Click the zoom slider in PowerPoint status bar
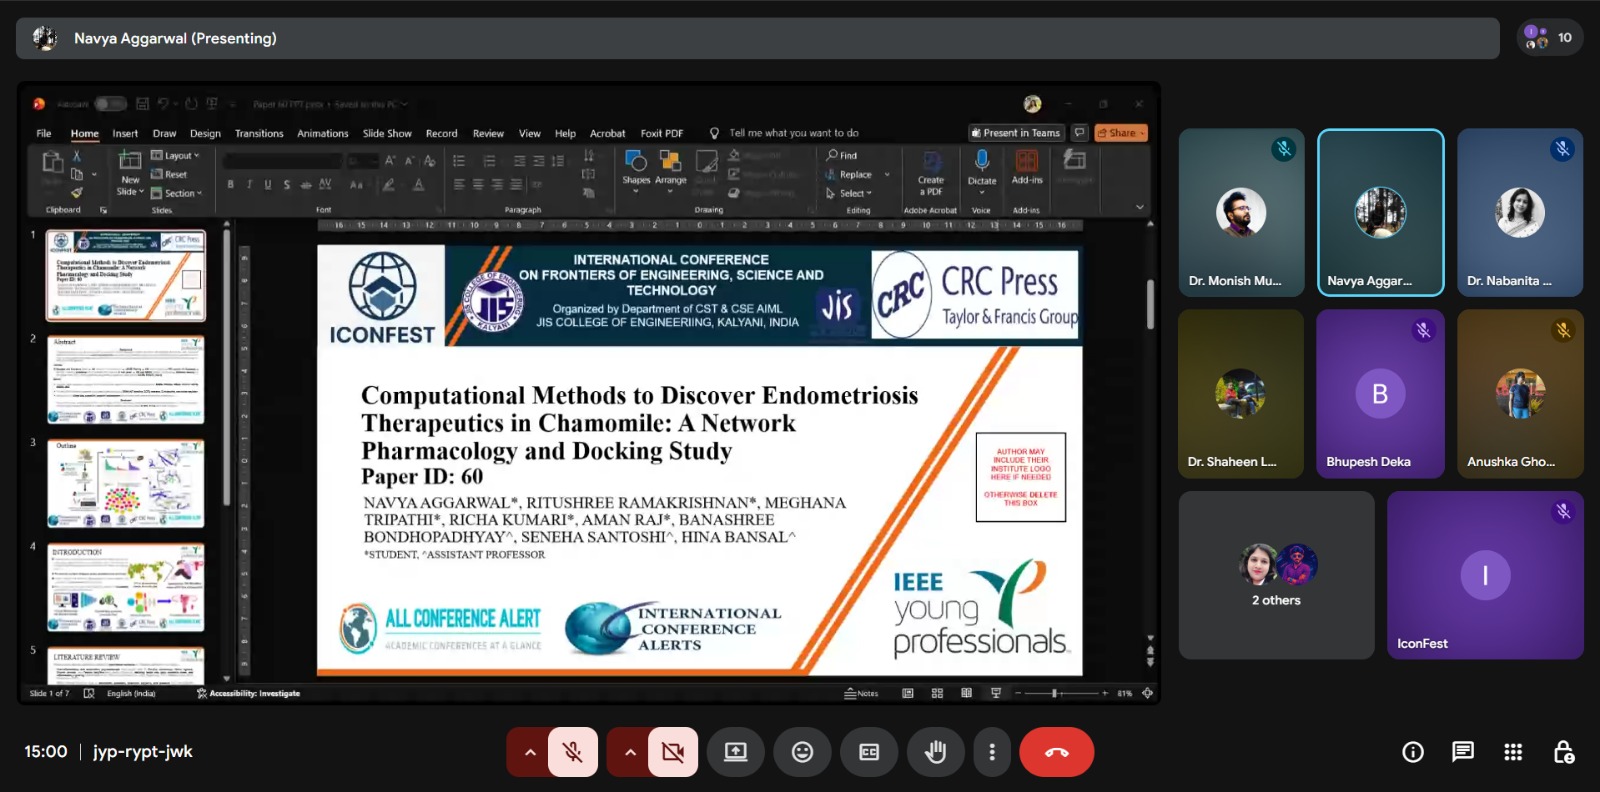Screen dimensions: 1600x792 click(x=1054, y=693)
